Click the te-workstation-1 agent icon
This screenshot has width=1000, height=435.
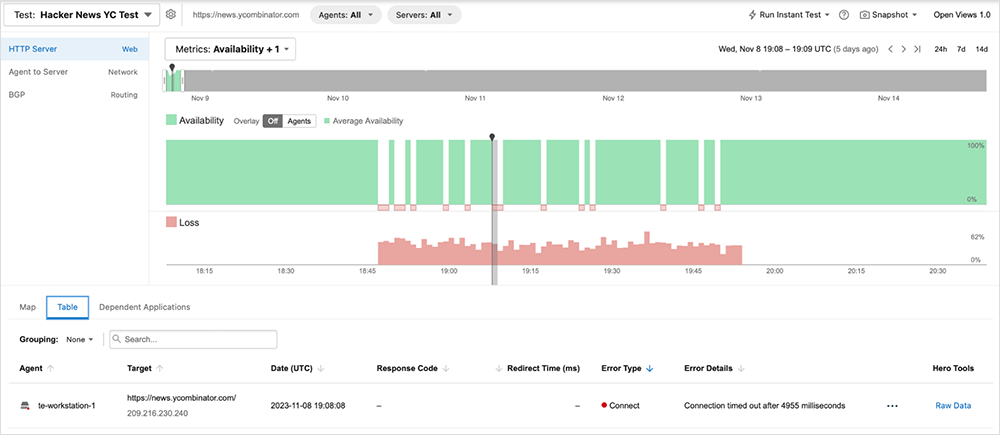26,405
